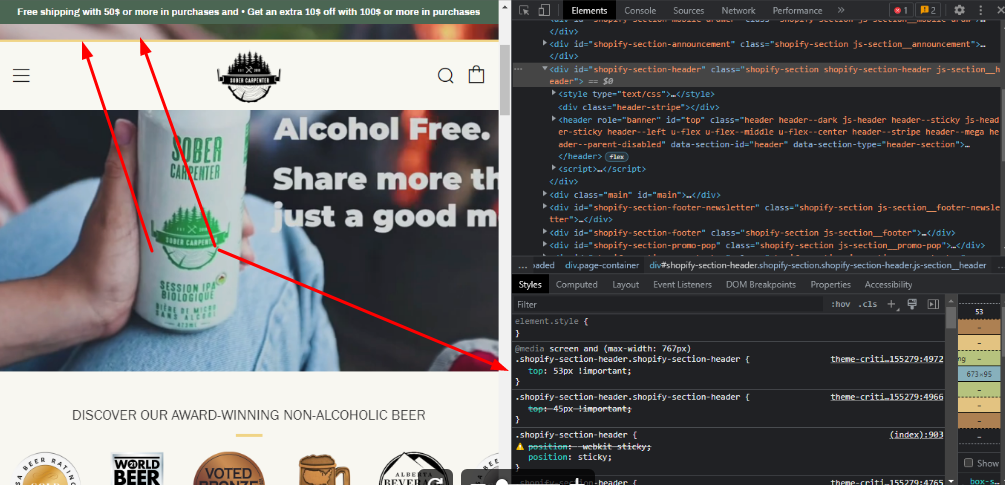Tick the Show checkbox in the box model pane

[968, 463]
